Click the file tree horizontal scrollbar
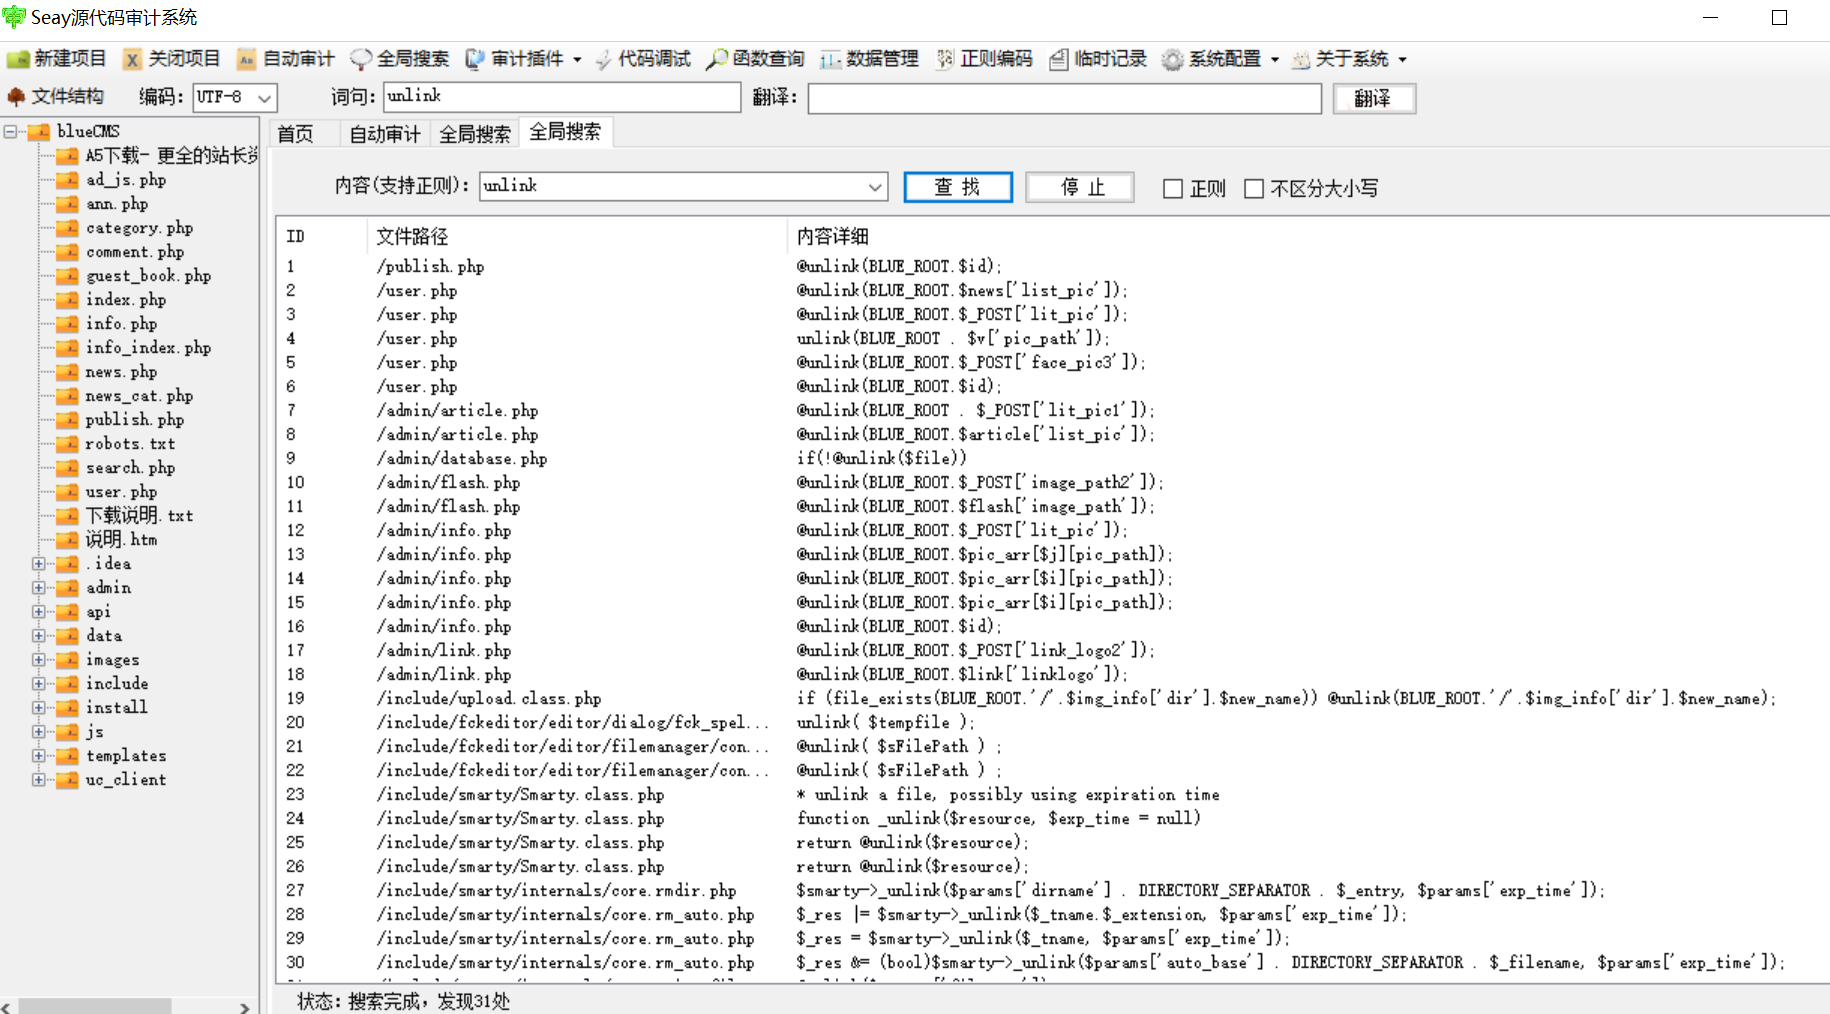 pyautogui.click(x=95, y=1006)
